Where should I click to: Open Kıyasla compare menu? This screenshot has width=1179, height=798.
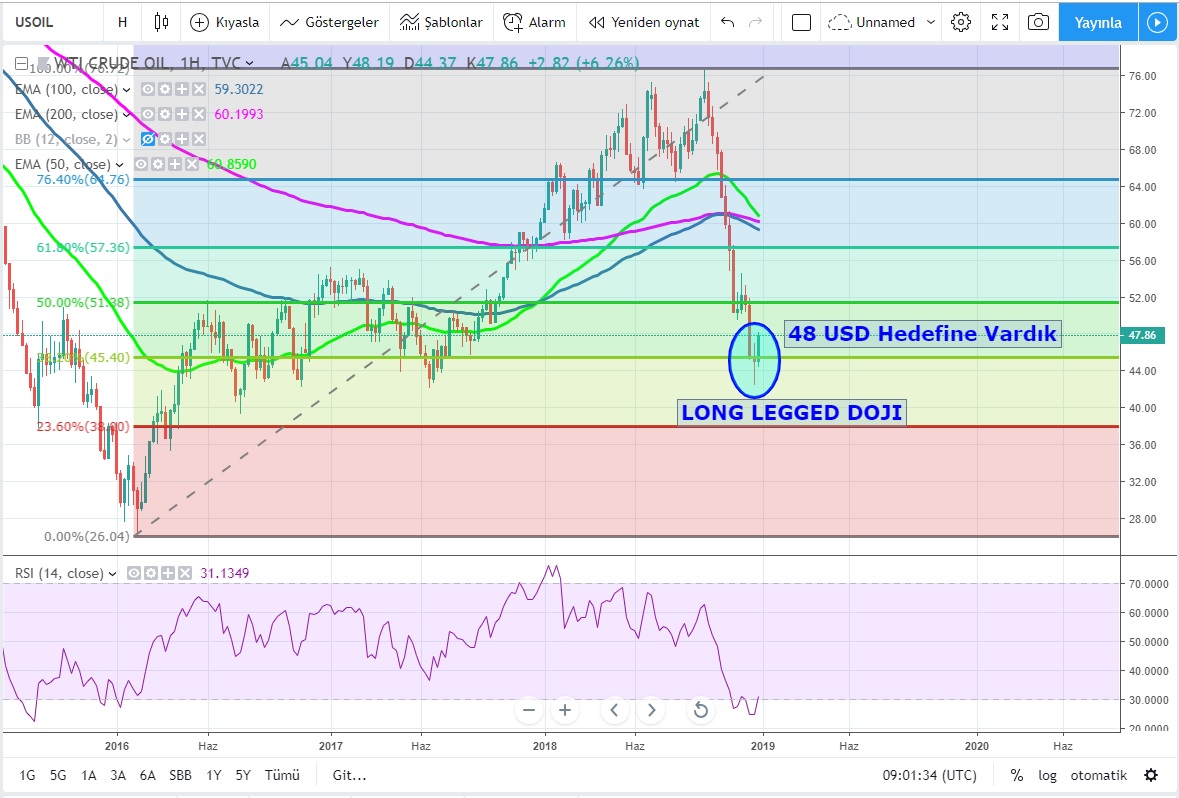[224, 22]
